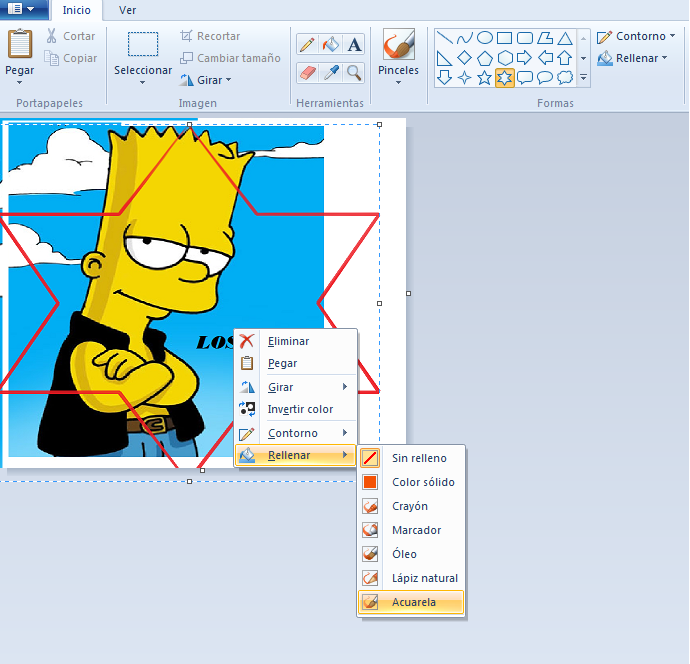The height and width of the screenshot is (664, 690).
Task: Select the Fill with color bucket tool
Action: coord(330,44)
